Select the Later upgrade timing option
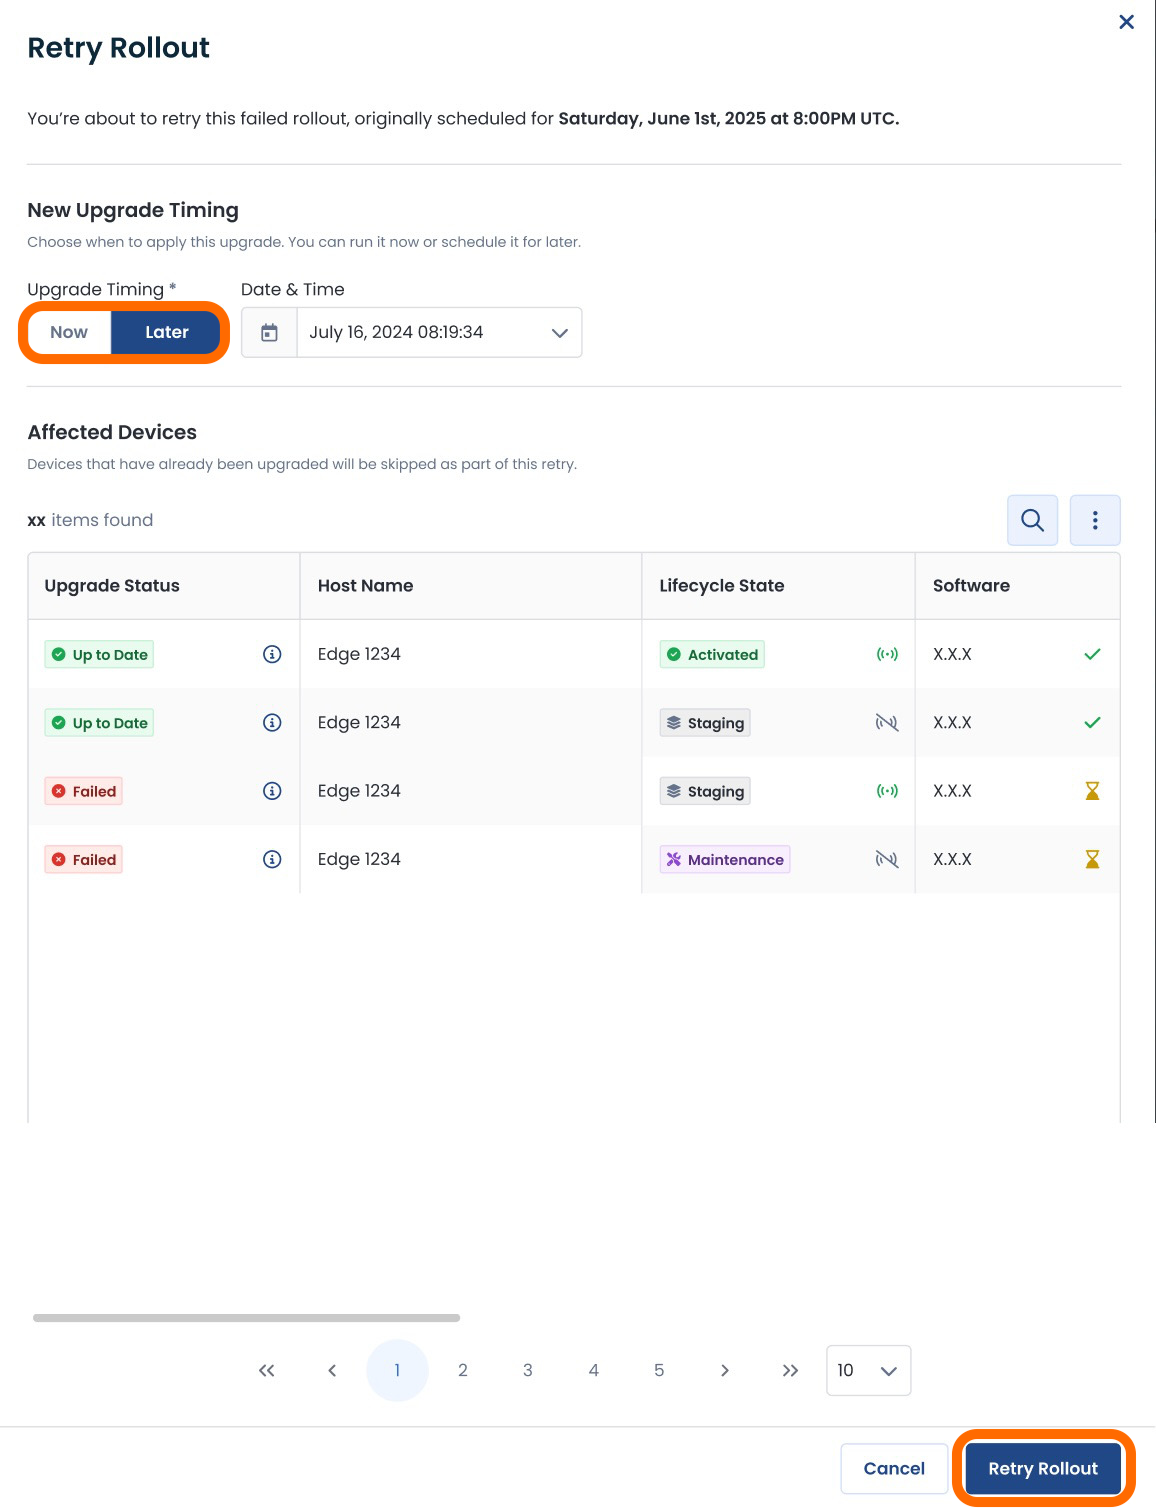The height and width of the screenshot is (1512, 1156). (x=166, y=332)
